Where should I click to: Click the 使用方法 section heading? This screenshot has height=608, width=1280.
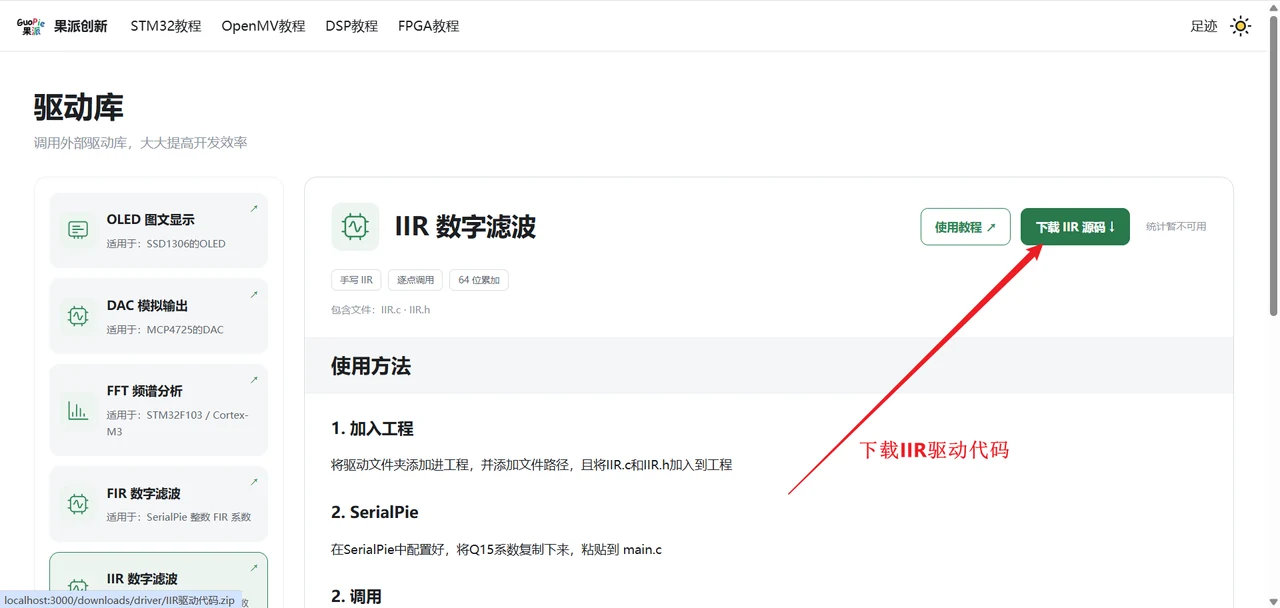[371, 366]
